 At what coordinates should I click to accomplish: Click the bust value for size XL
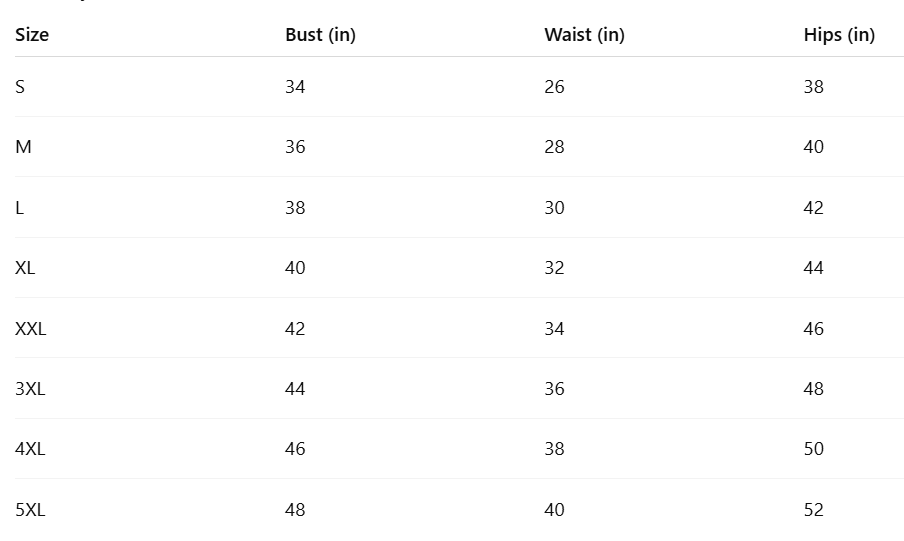tap(295, 268)
